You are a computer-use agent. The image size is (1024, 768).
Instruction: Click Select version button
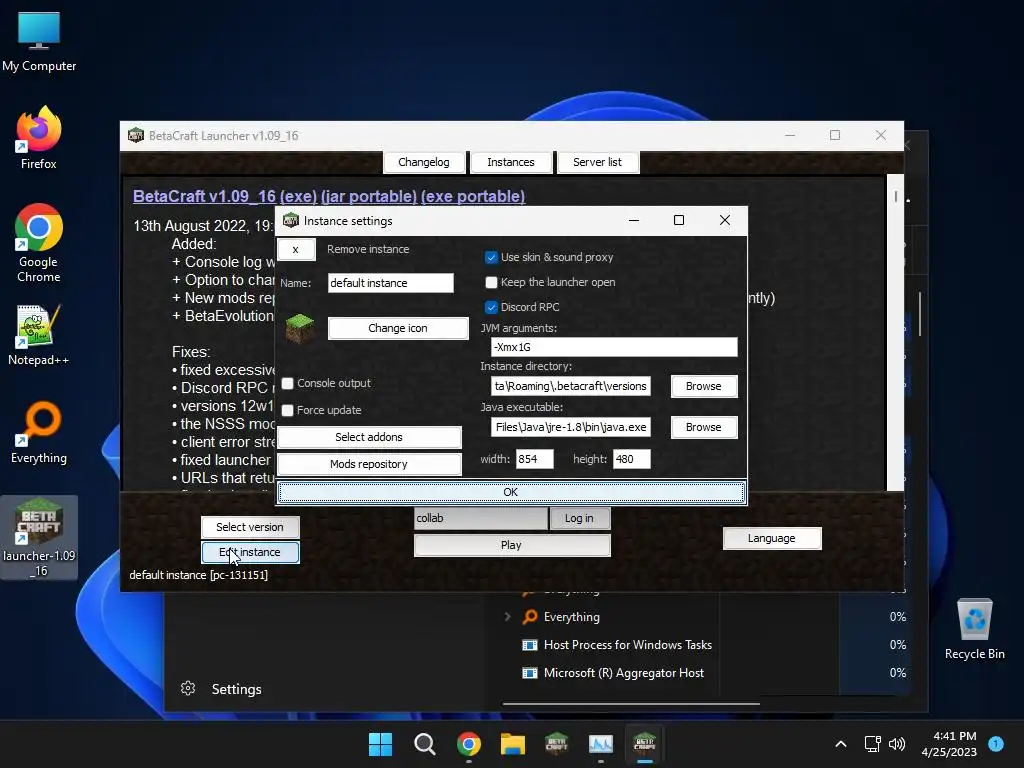250,527
